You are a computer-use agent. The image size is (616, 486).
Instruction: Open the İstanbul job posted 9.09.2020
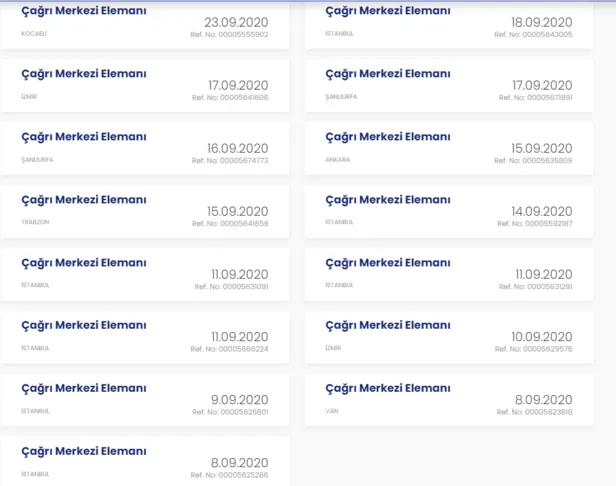coord(84,388)
